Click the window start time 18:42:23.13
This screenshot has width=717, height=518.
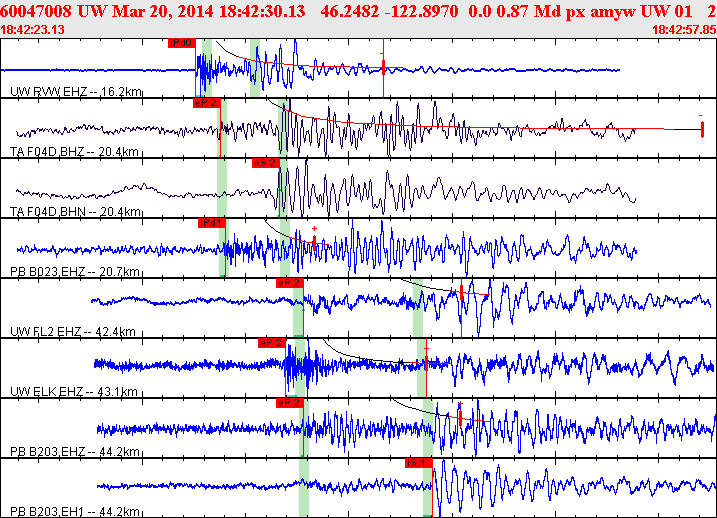click(x=32, y=30)
